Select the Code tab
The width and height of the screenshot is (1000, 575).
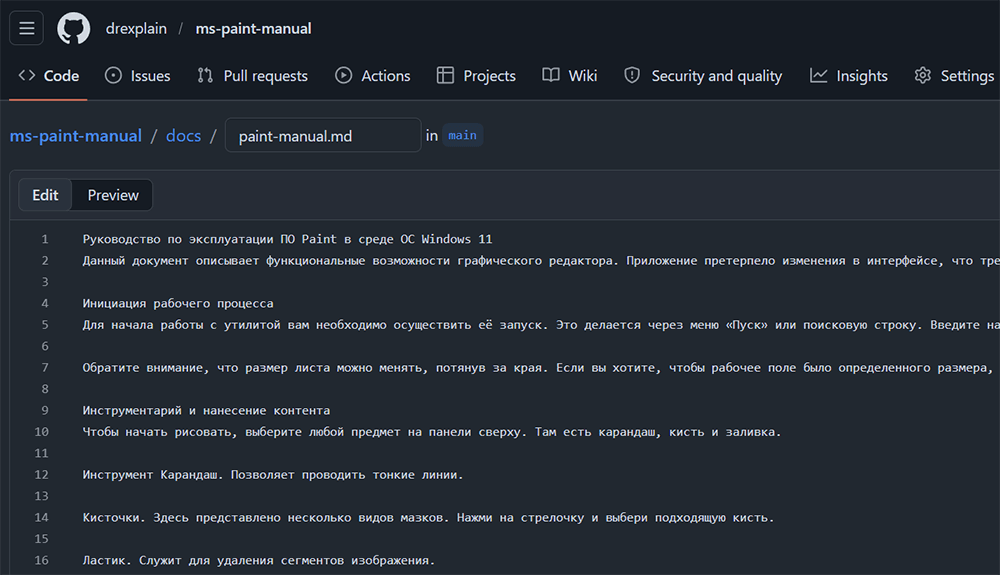48,76
